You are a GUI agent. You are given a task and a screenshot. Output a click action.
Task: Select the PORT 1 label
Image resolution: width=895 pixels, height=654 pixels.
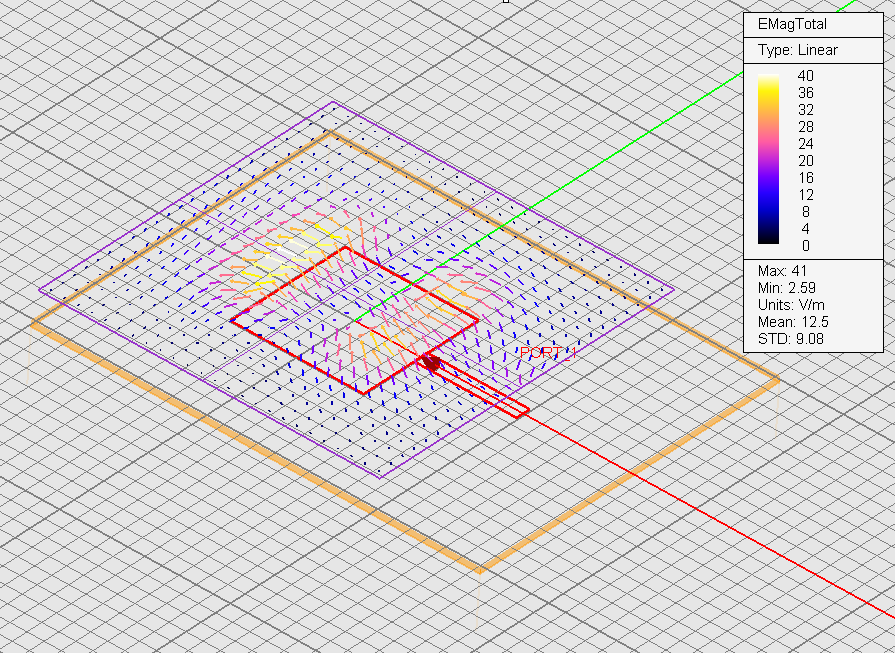point(548,353)
